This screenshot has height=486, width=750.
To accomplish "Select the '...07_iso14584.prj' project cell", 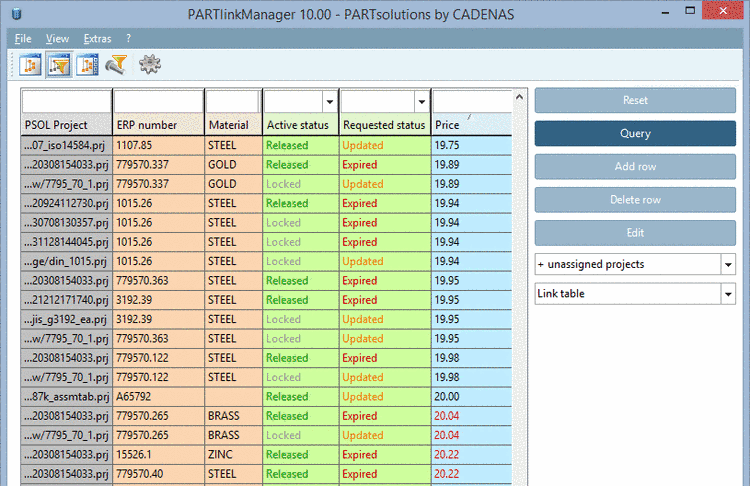I will (66, 145).
